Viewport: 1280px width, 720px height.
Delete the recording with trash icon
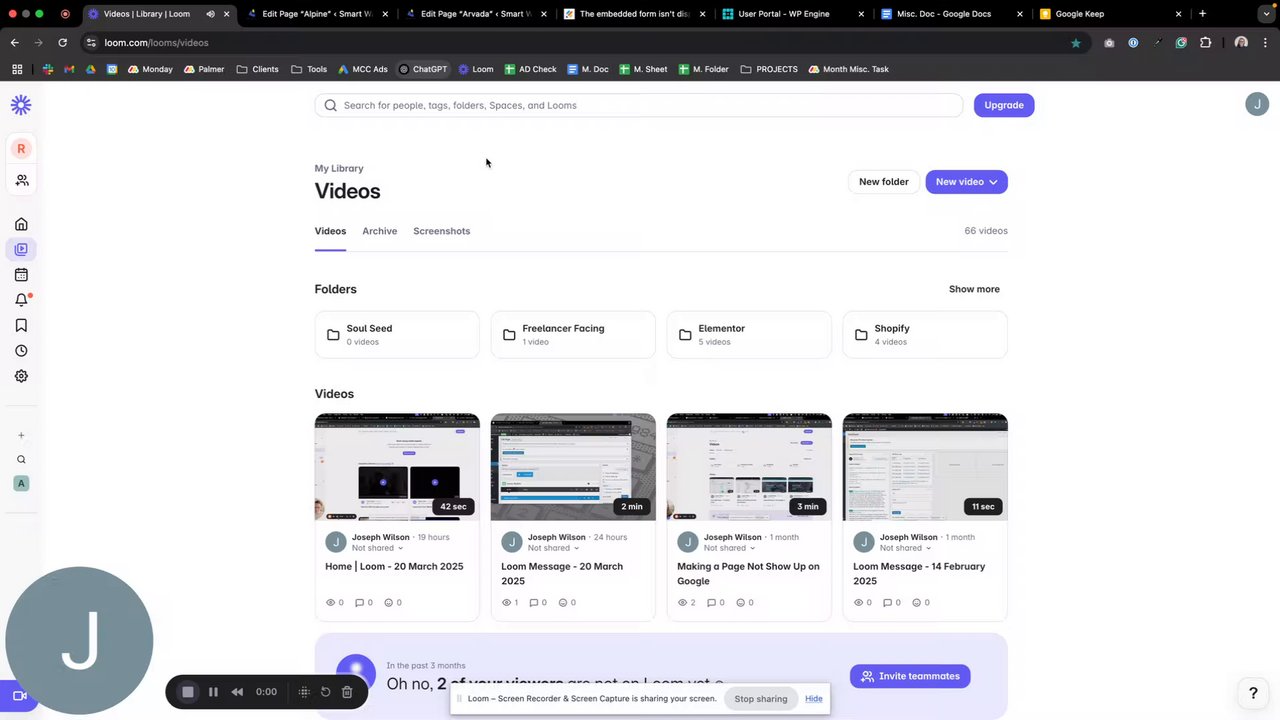click(347, 692)
